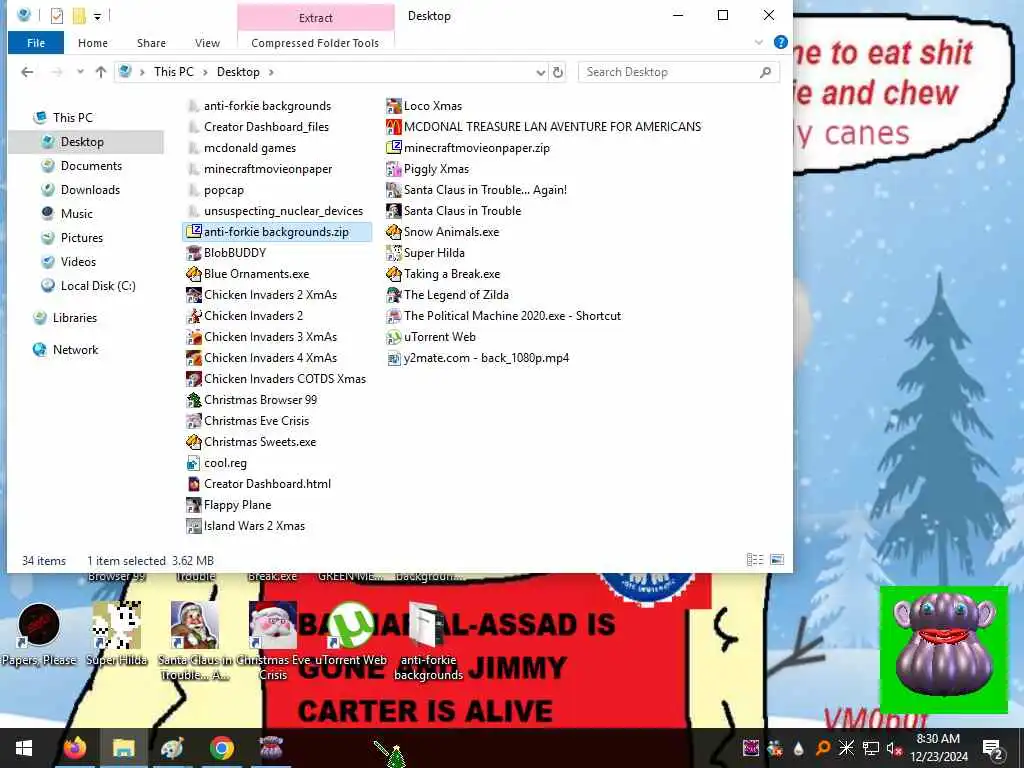This screenshot has width=1024, height=768.
Task: Select the Creator Dashboard.html icon
Action: pyautogui.click(x=193, y=484)
